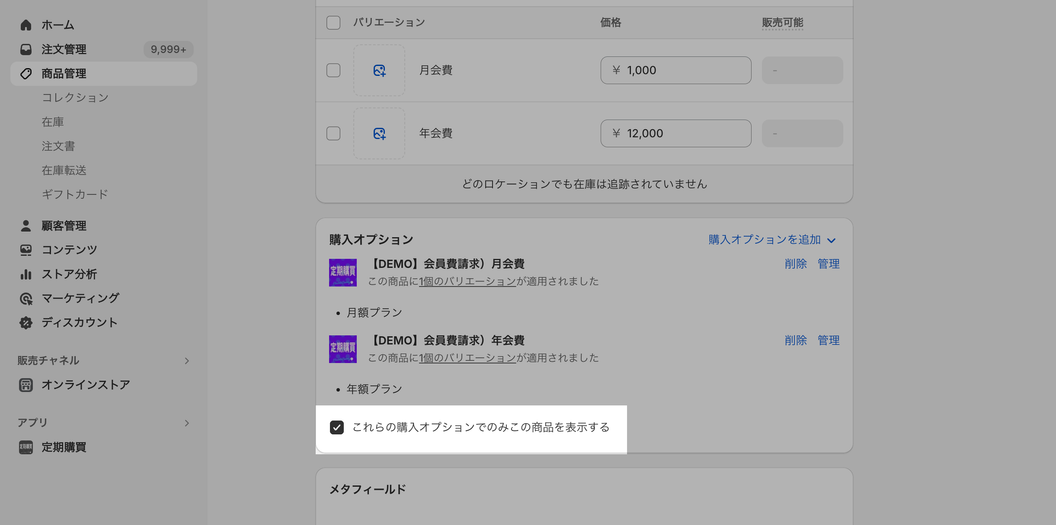
Task: Click 削除 for 月会費 purchase option
Action: click(x=795, y=264)
